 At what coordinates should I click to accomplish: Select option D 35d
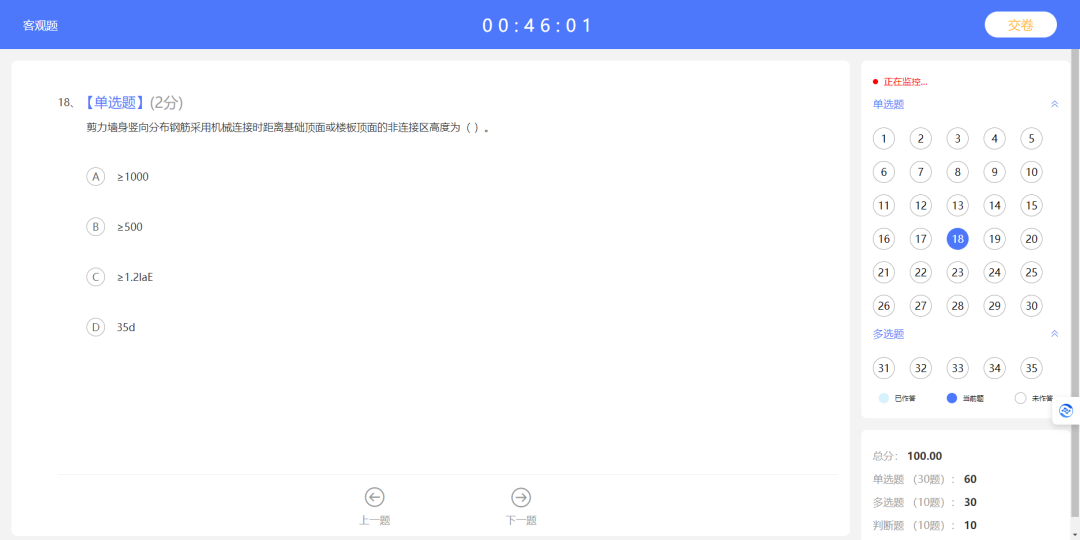(111, 327)
